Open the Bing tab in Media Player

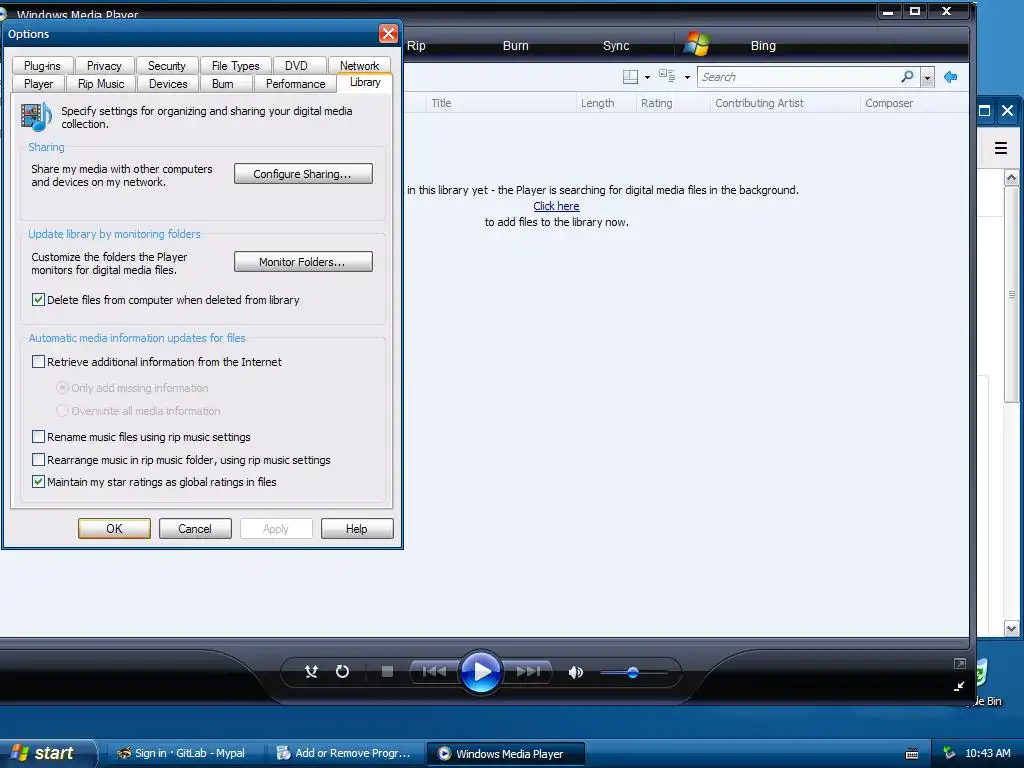tap(763, 46)
